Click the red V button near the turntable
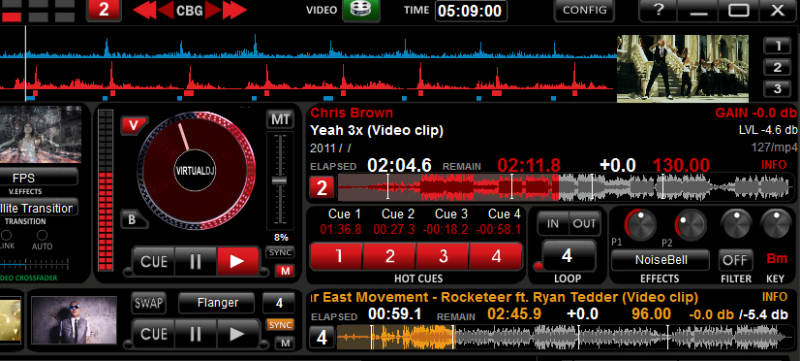Screen dimensions: 800x361 point(134,126)
